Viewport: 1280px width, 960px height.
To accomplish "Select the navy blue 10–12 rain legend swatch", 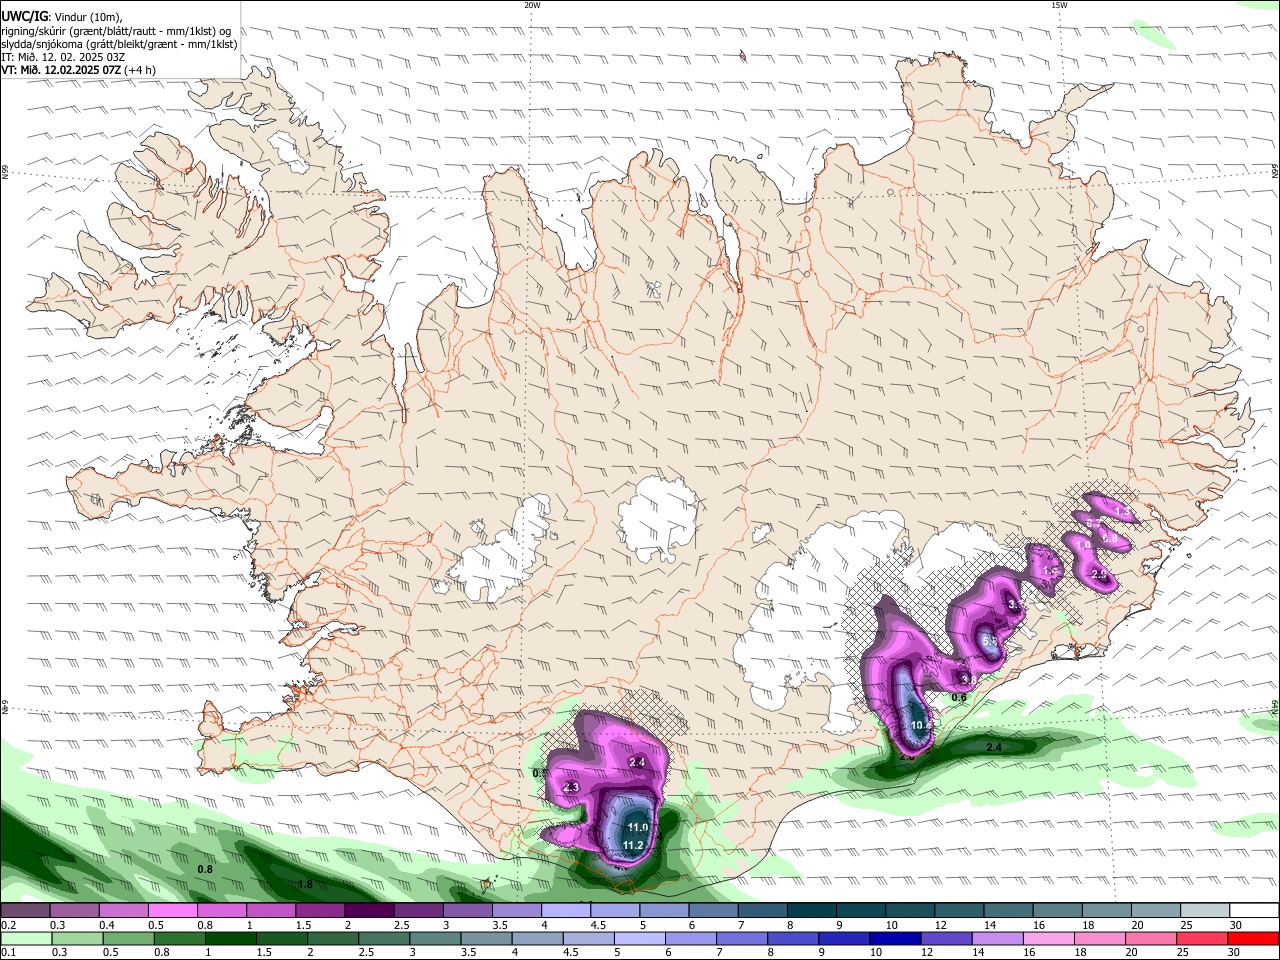I will pyautogui.click(x=895, y=938).
